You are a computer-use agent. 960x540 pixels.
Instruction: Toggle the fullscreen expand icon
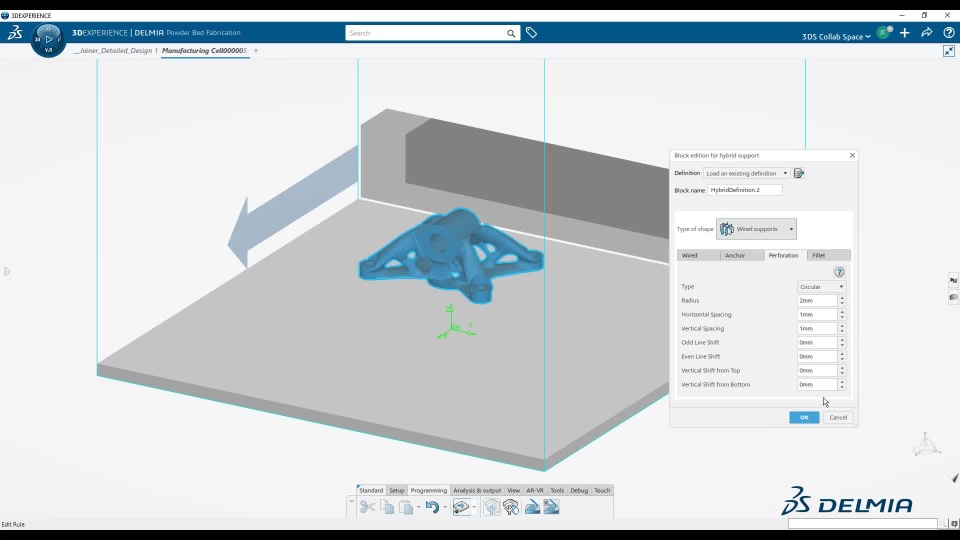(949, 51)
